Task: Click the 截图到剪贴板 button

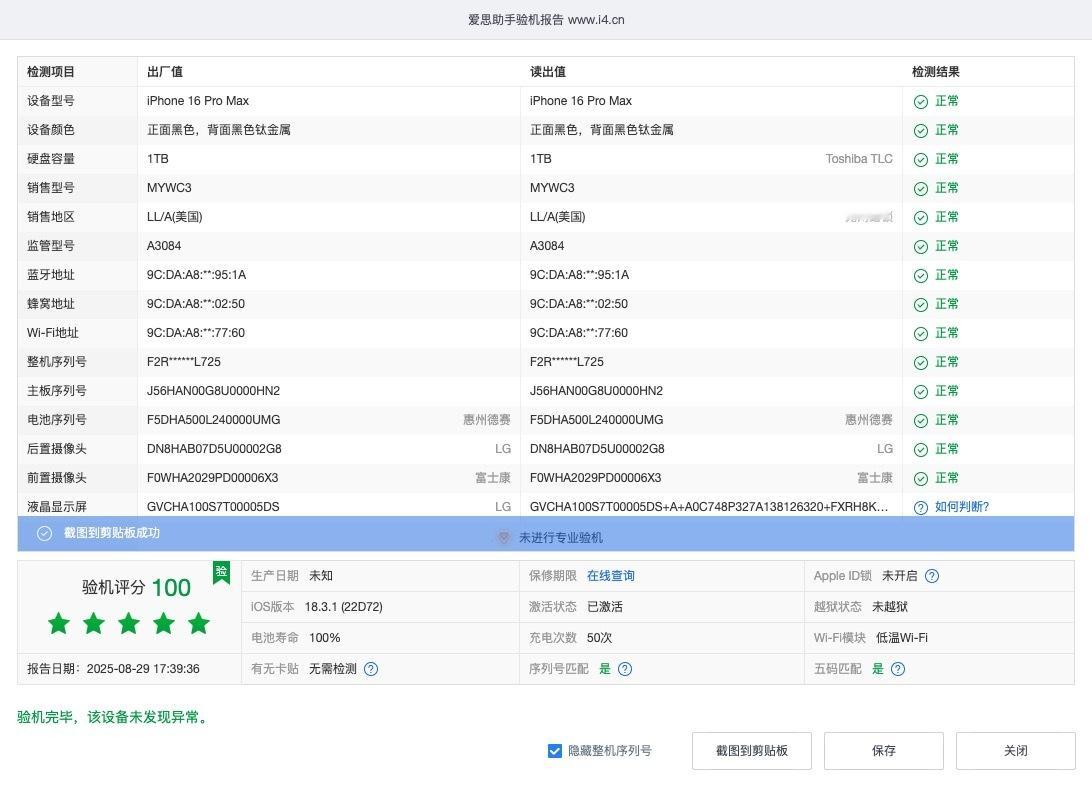Action: click(752, 750)
